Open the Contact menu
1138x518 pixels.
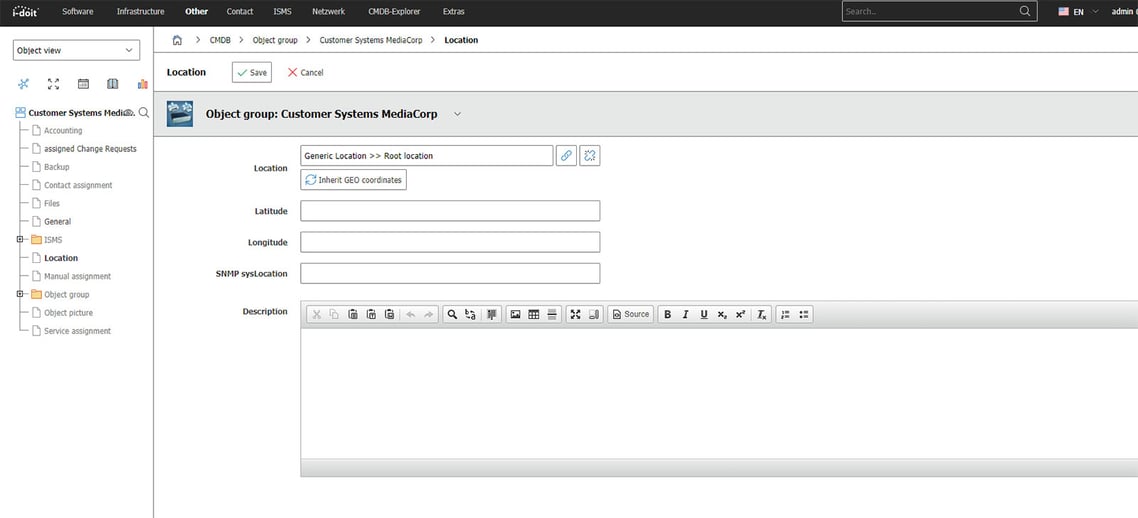coord(240,12)
